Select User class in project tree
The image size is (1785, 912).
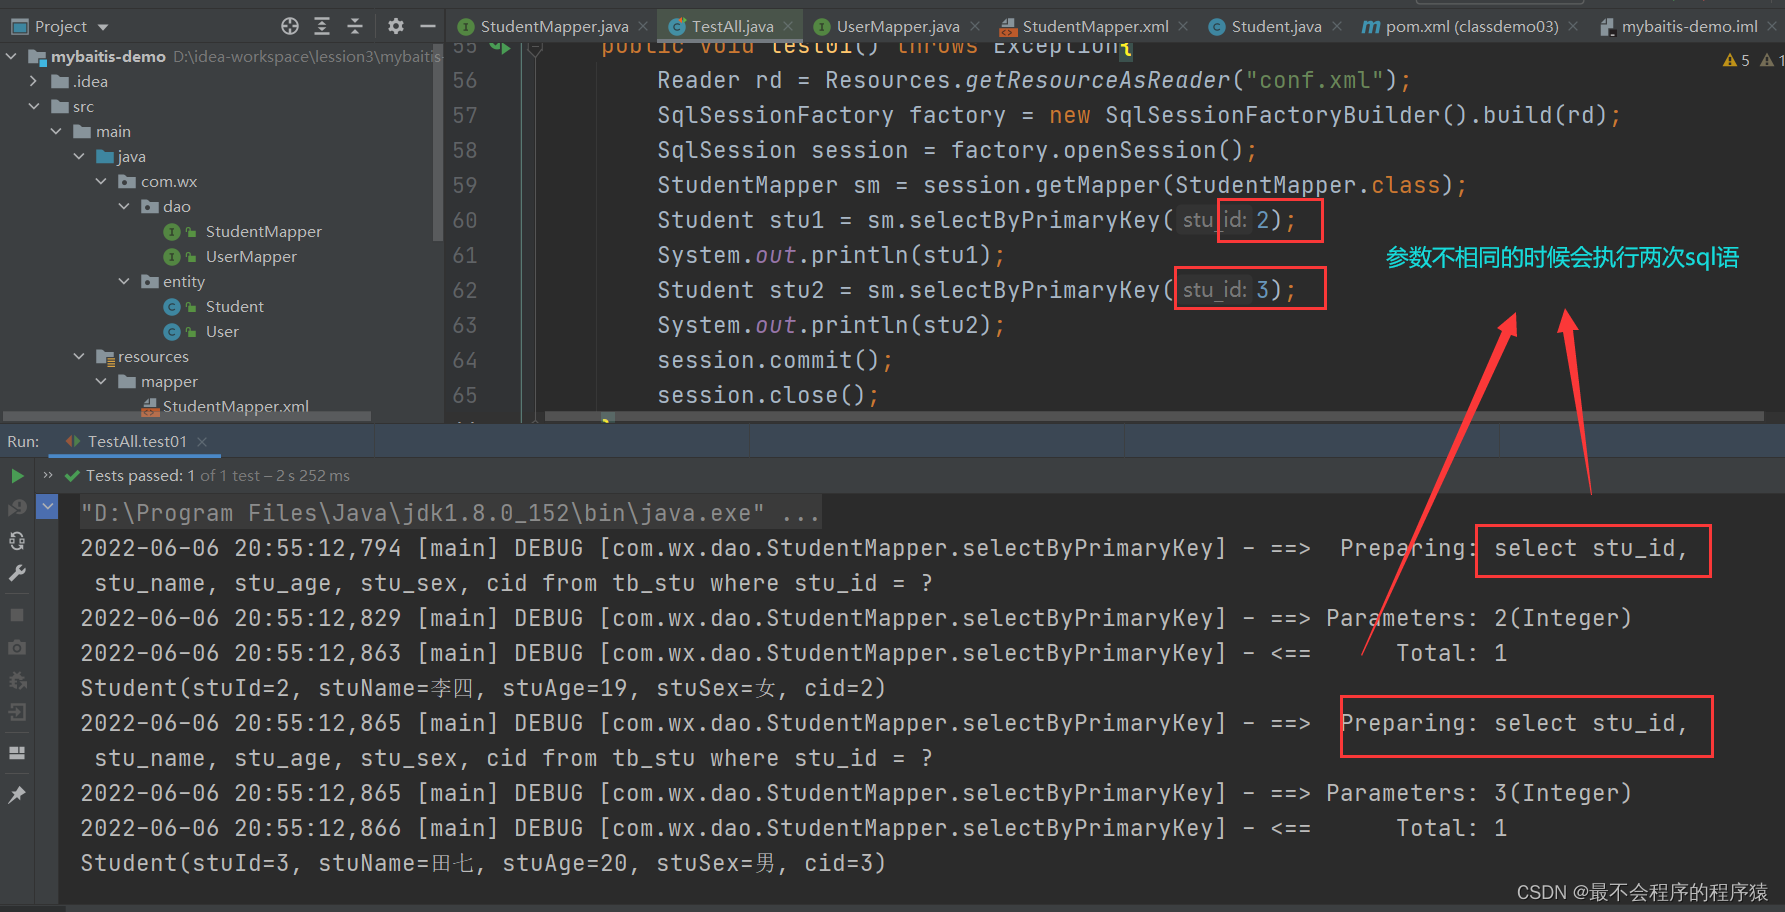(222, 331)
